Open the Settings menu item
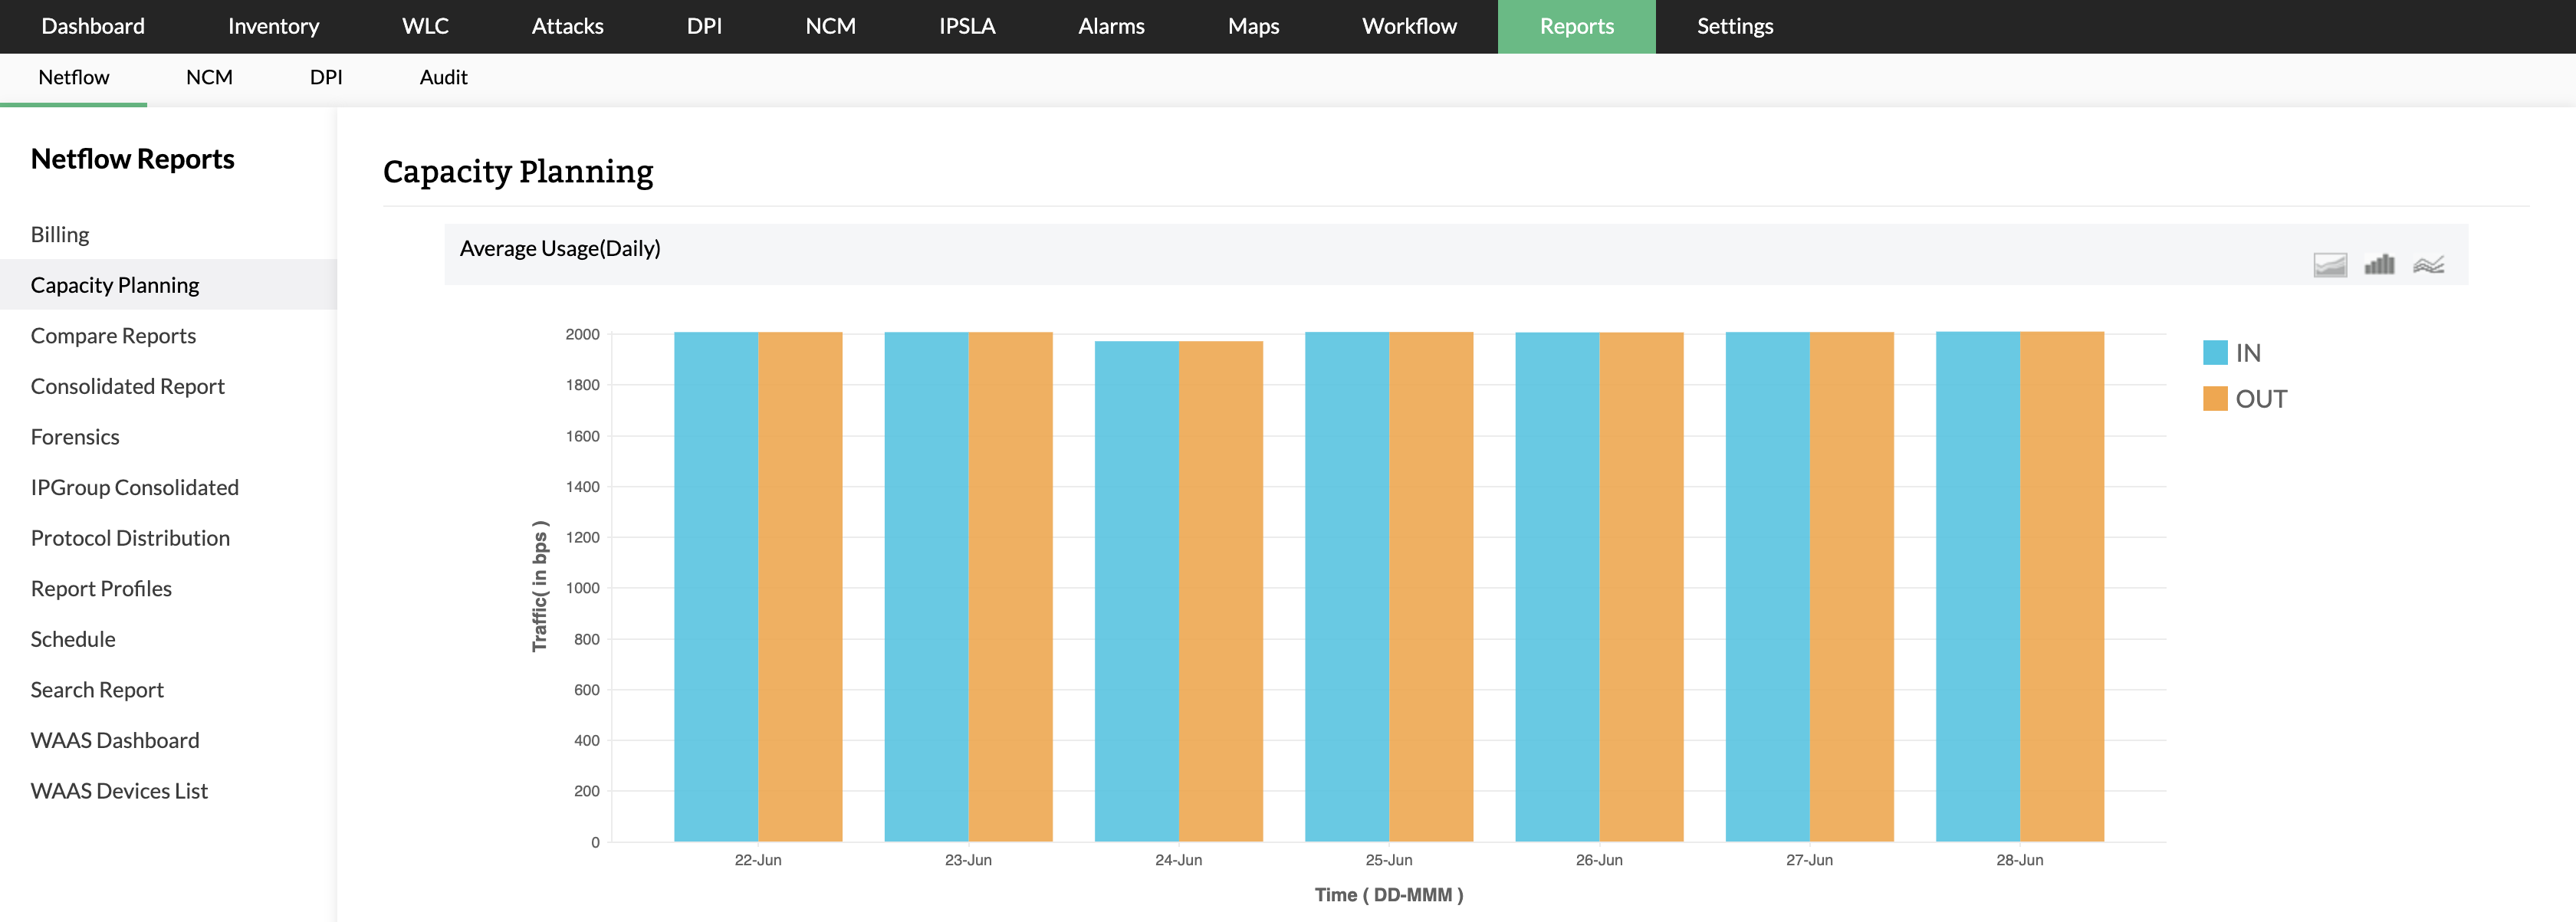Image resolution: width=2576 pixels, height=922 pixels. pyautogui.click(x=1734, y=26)
